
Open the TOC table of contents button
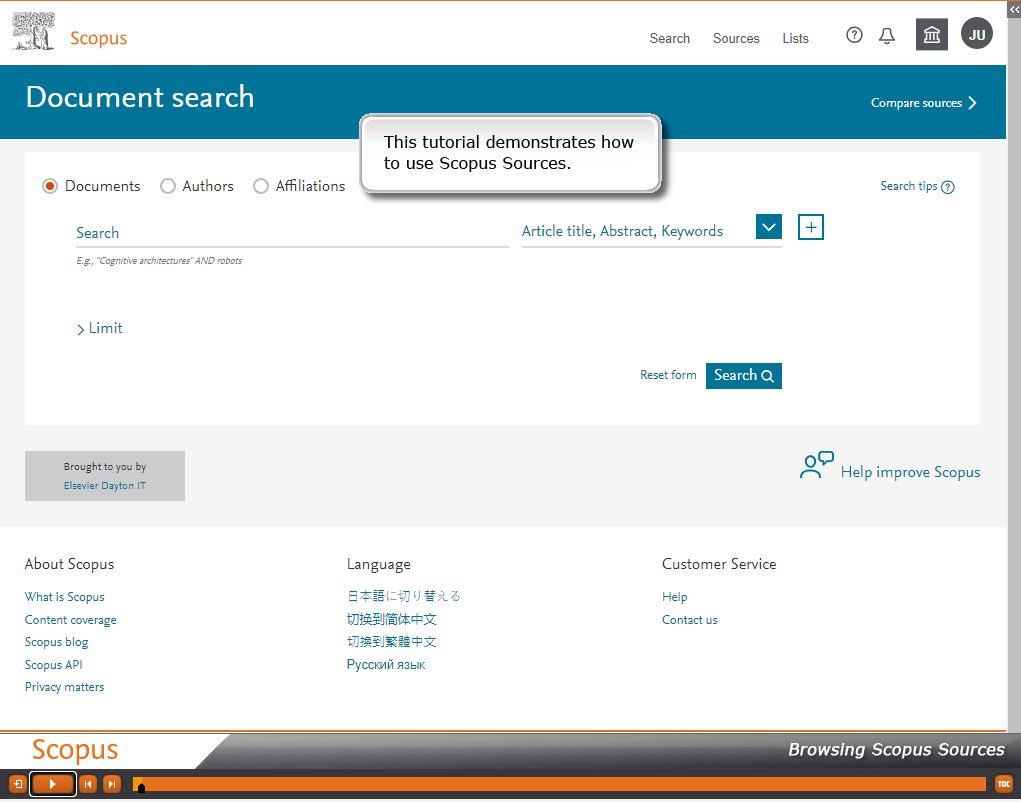[1003, 784]
